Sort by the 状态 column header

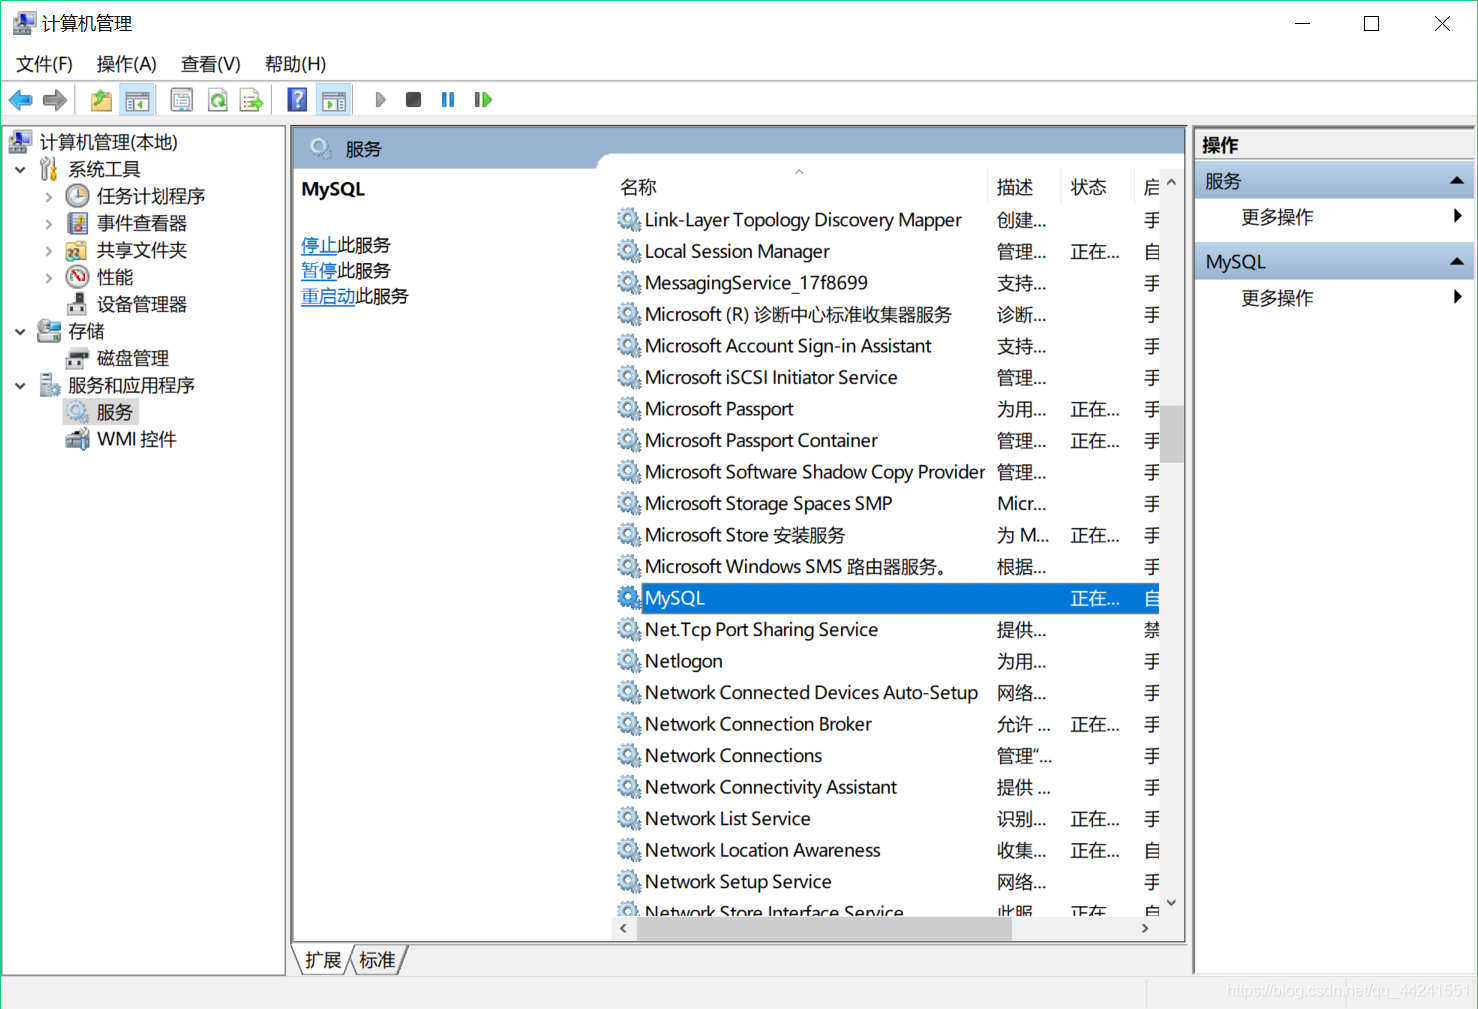tap(1097, 187)
